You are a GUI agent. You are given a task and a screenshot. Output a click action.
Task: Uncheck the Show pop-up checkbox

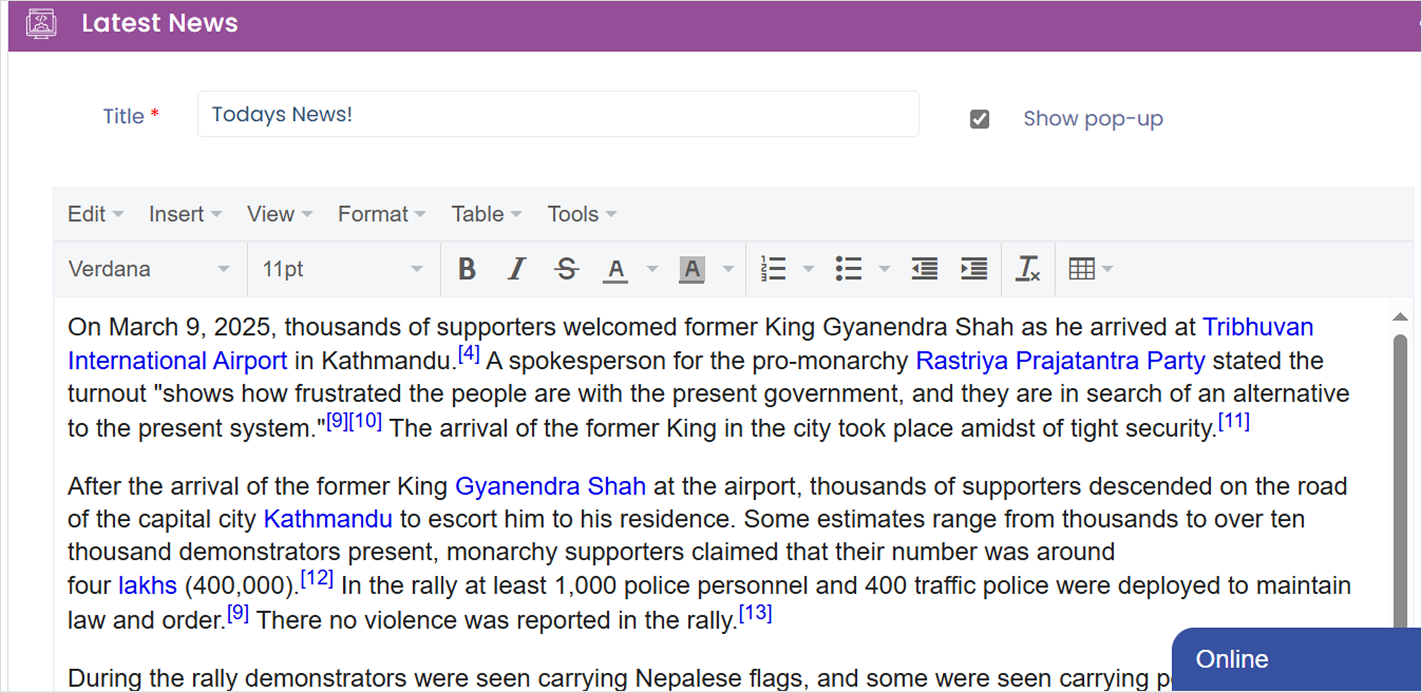click(x=980, y=119)
